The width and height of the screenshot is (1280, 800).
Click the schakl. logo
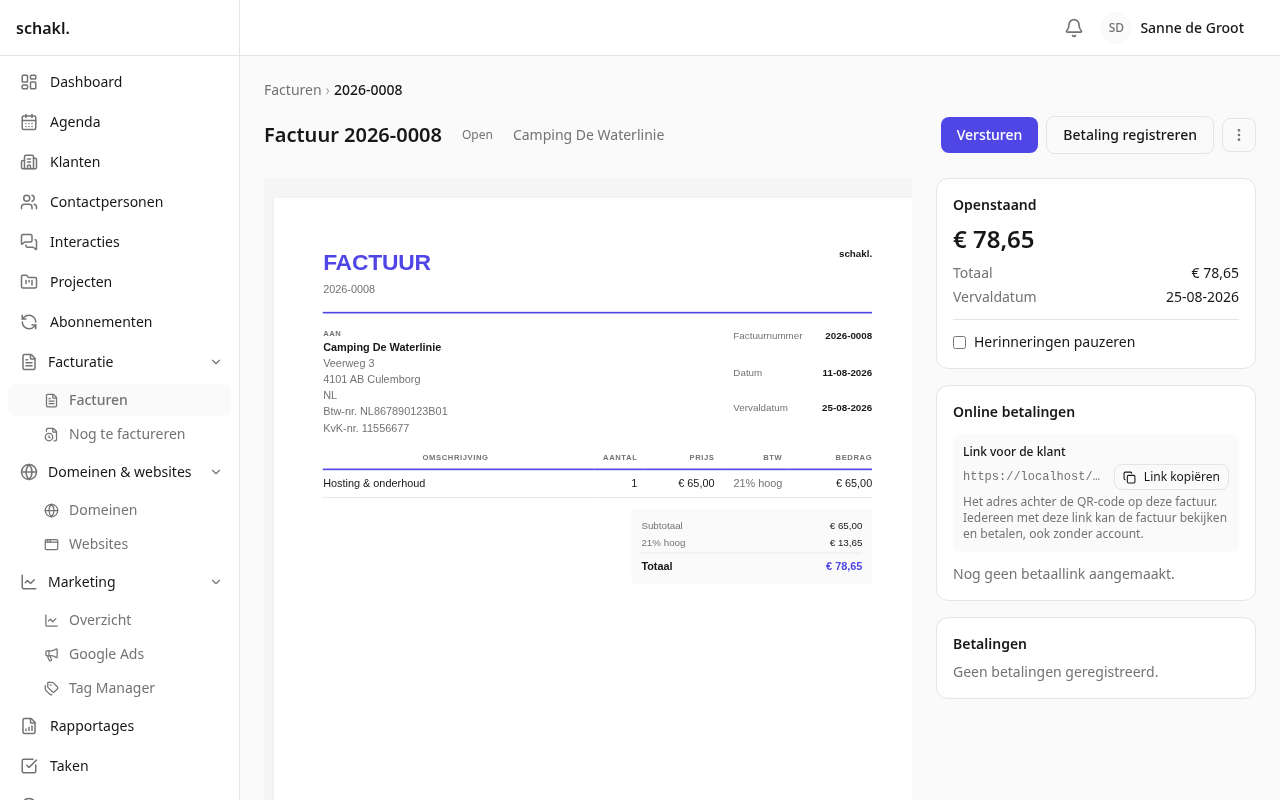43,28
